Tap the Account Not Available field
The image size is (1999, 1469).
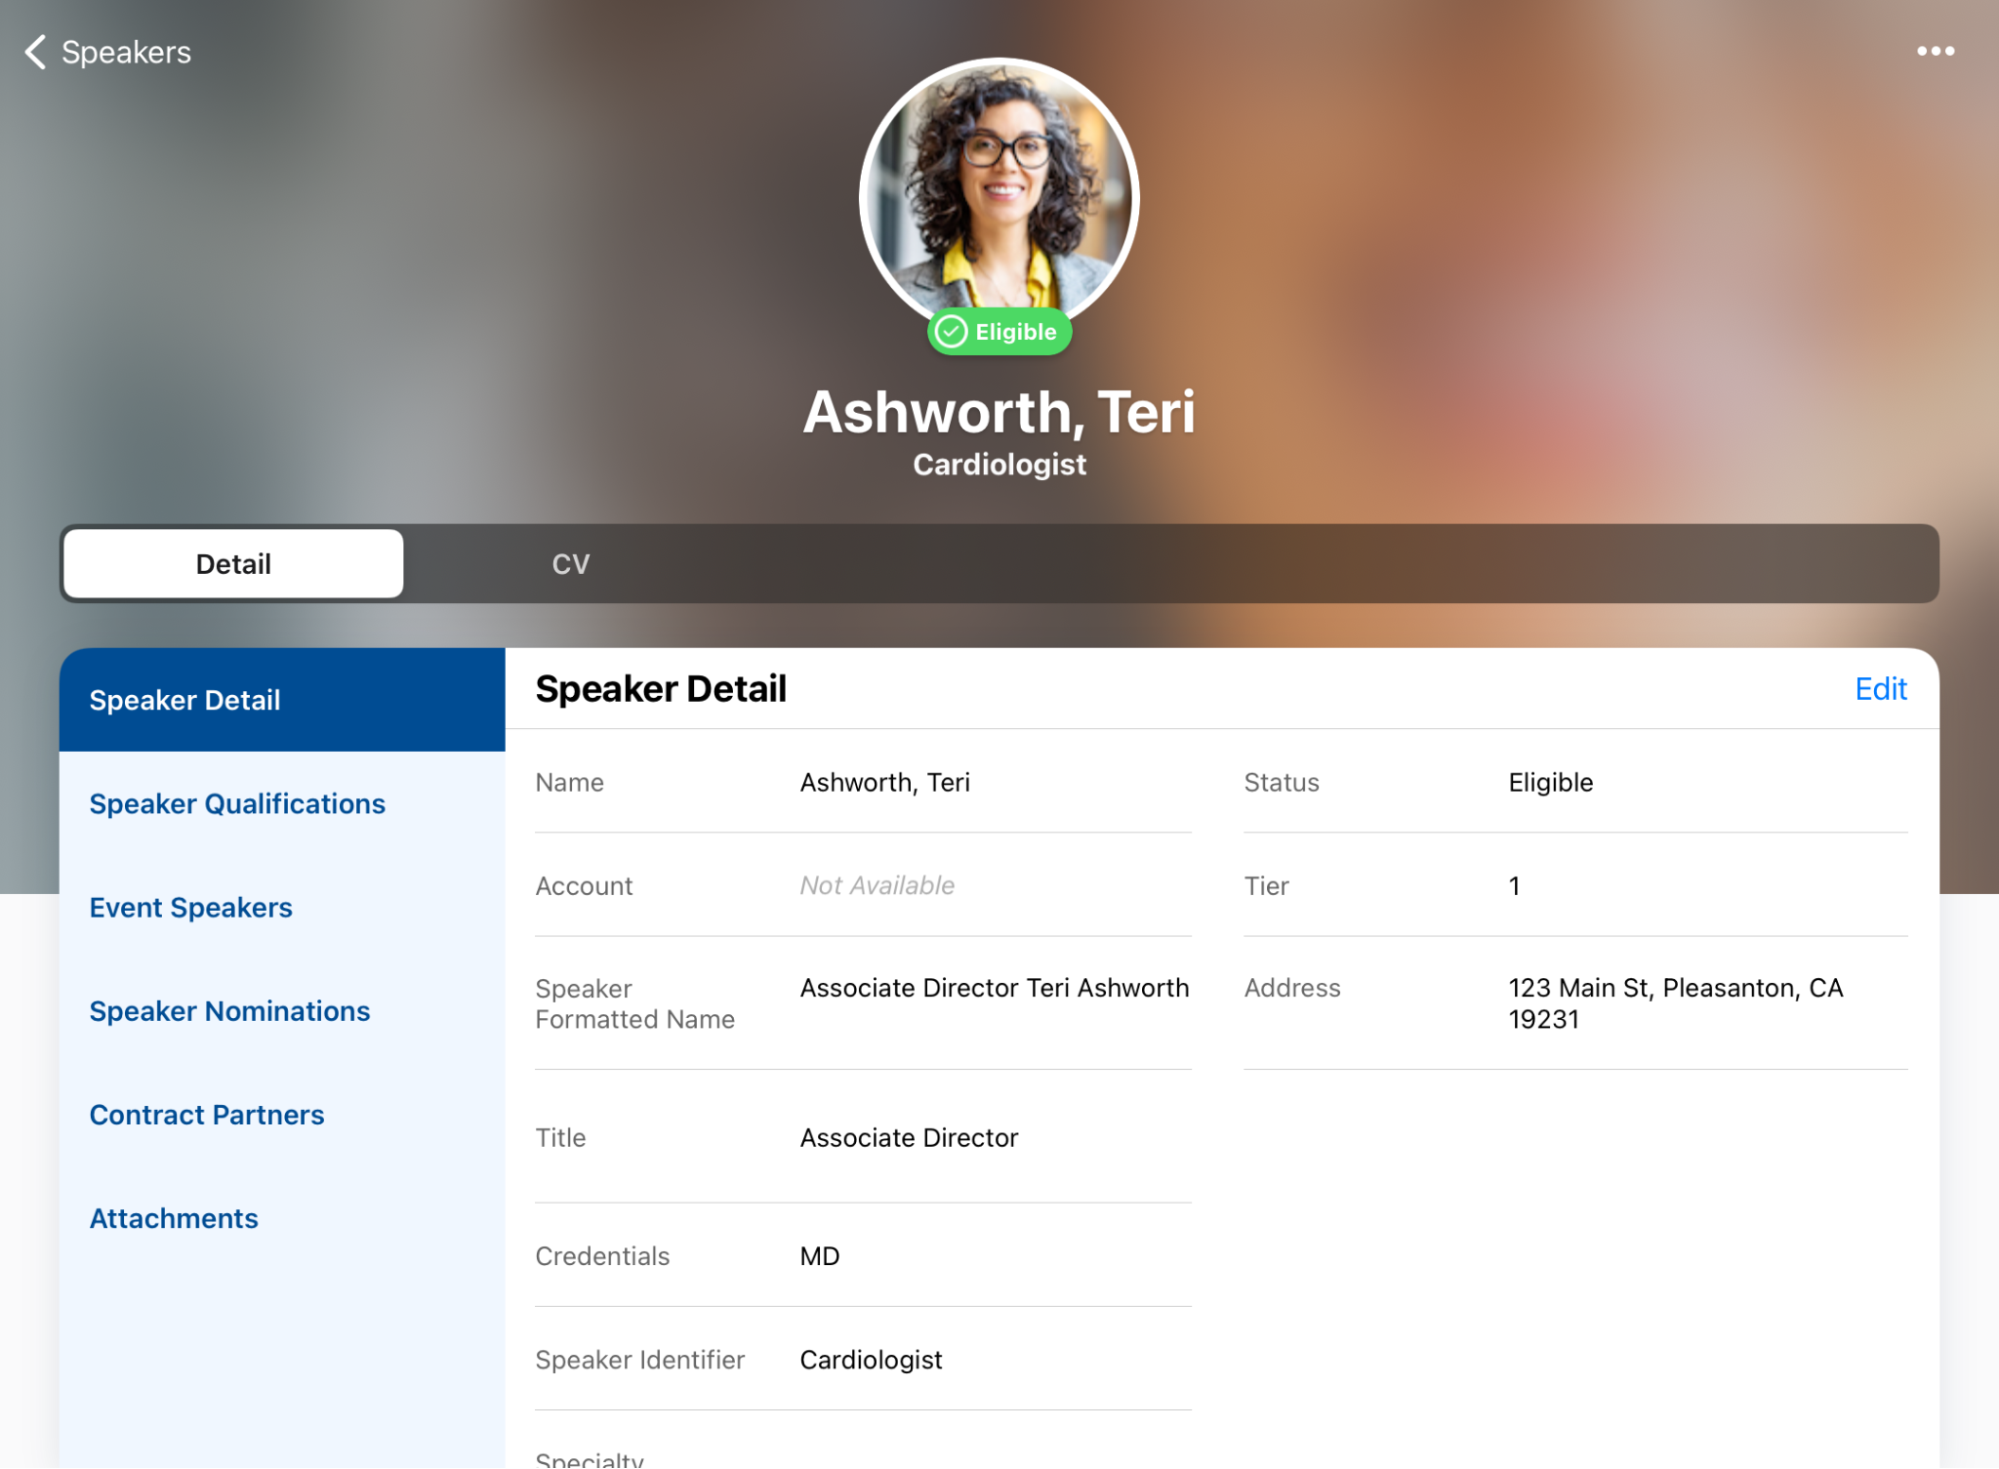click(876, 886)
